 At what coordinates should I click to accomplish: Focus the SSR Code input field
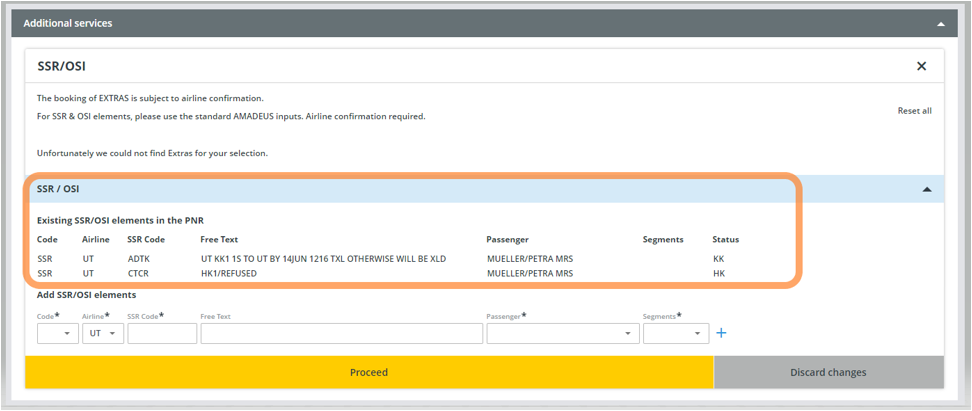pyautogui.click(x=162, y=334)
